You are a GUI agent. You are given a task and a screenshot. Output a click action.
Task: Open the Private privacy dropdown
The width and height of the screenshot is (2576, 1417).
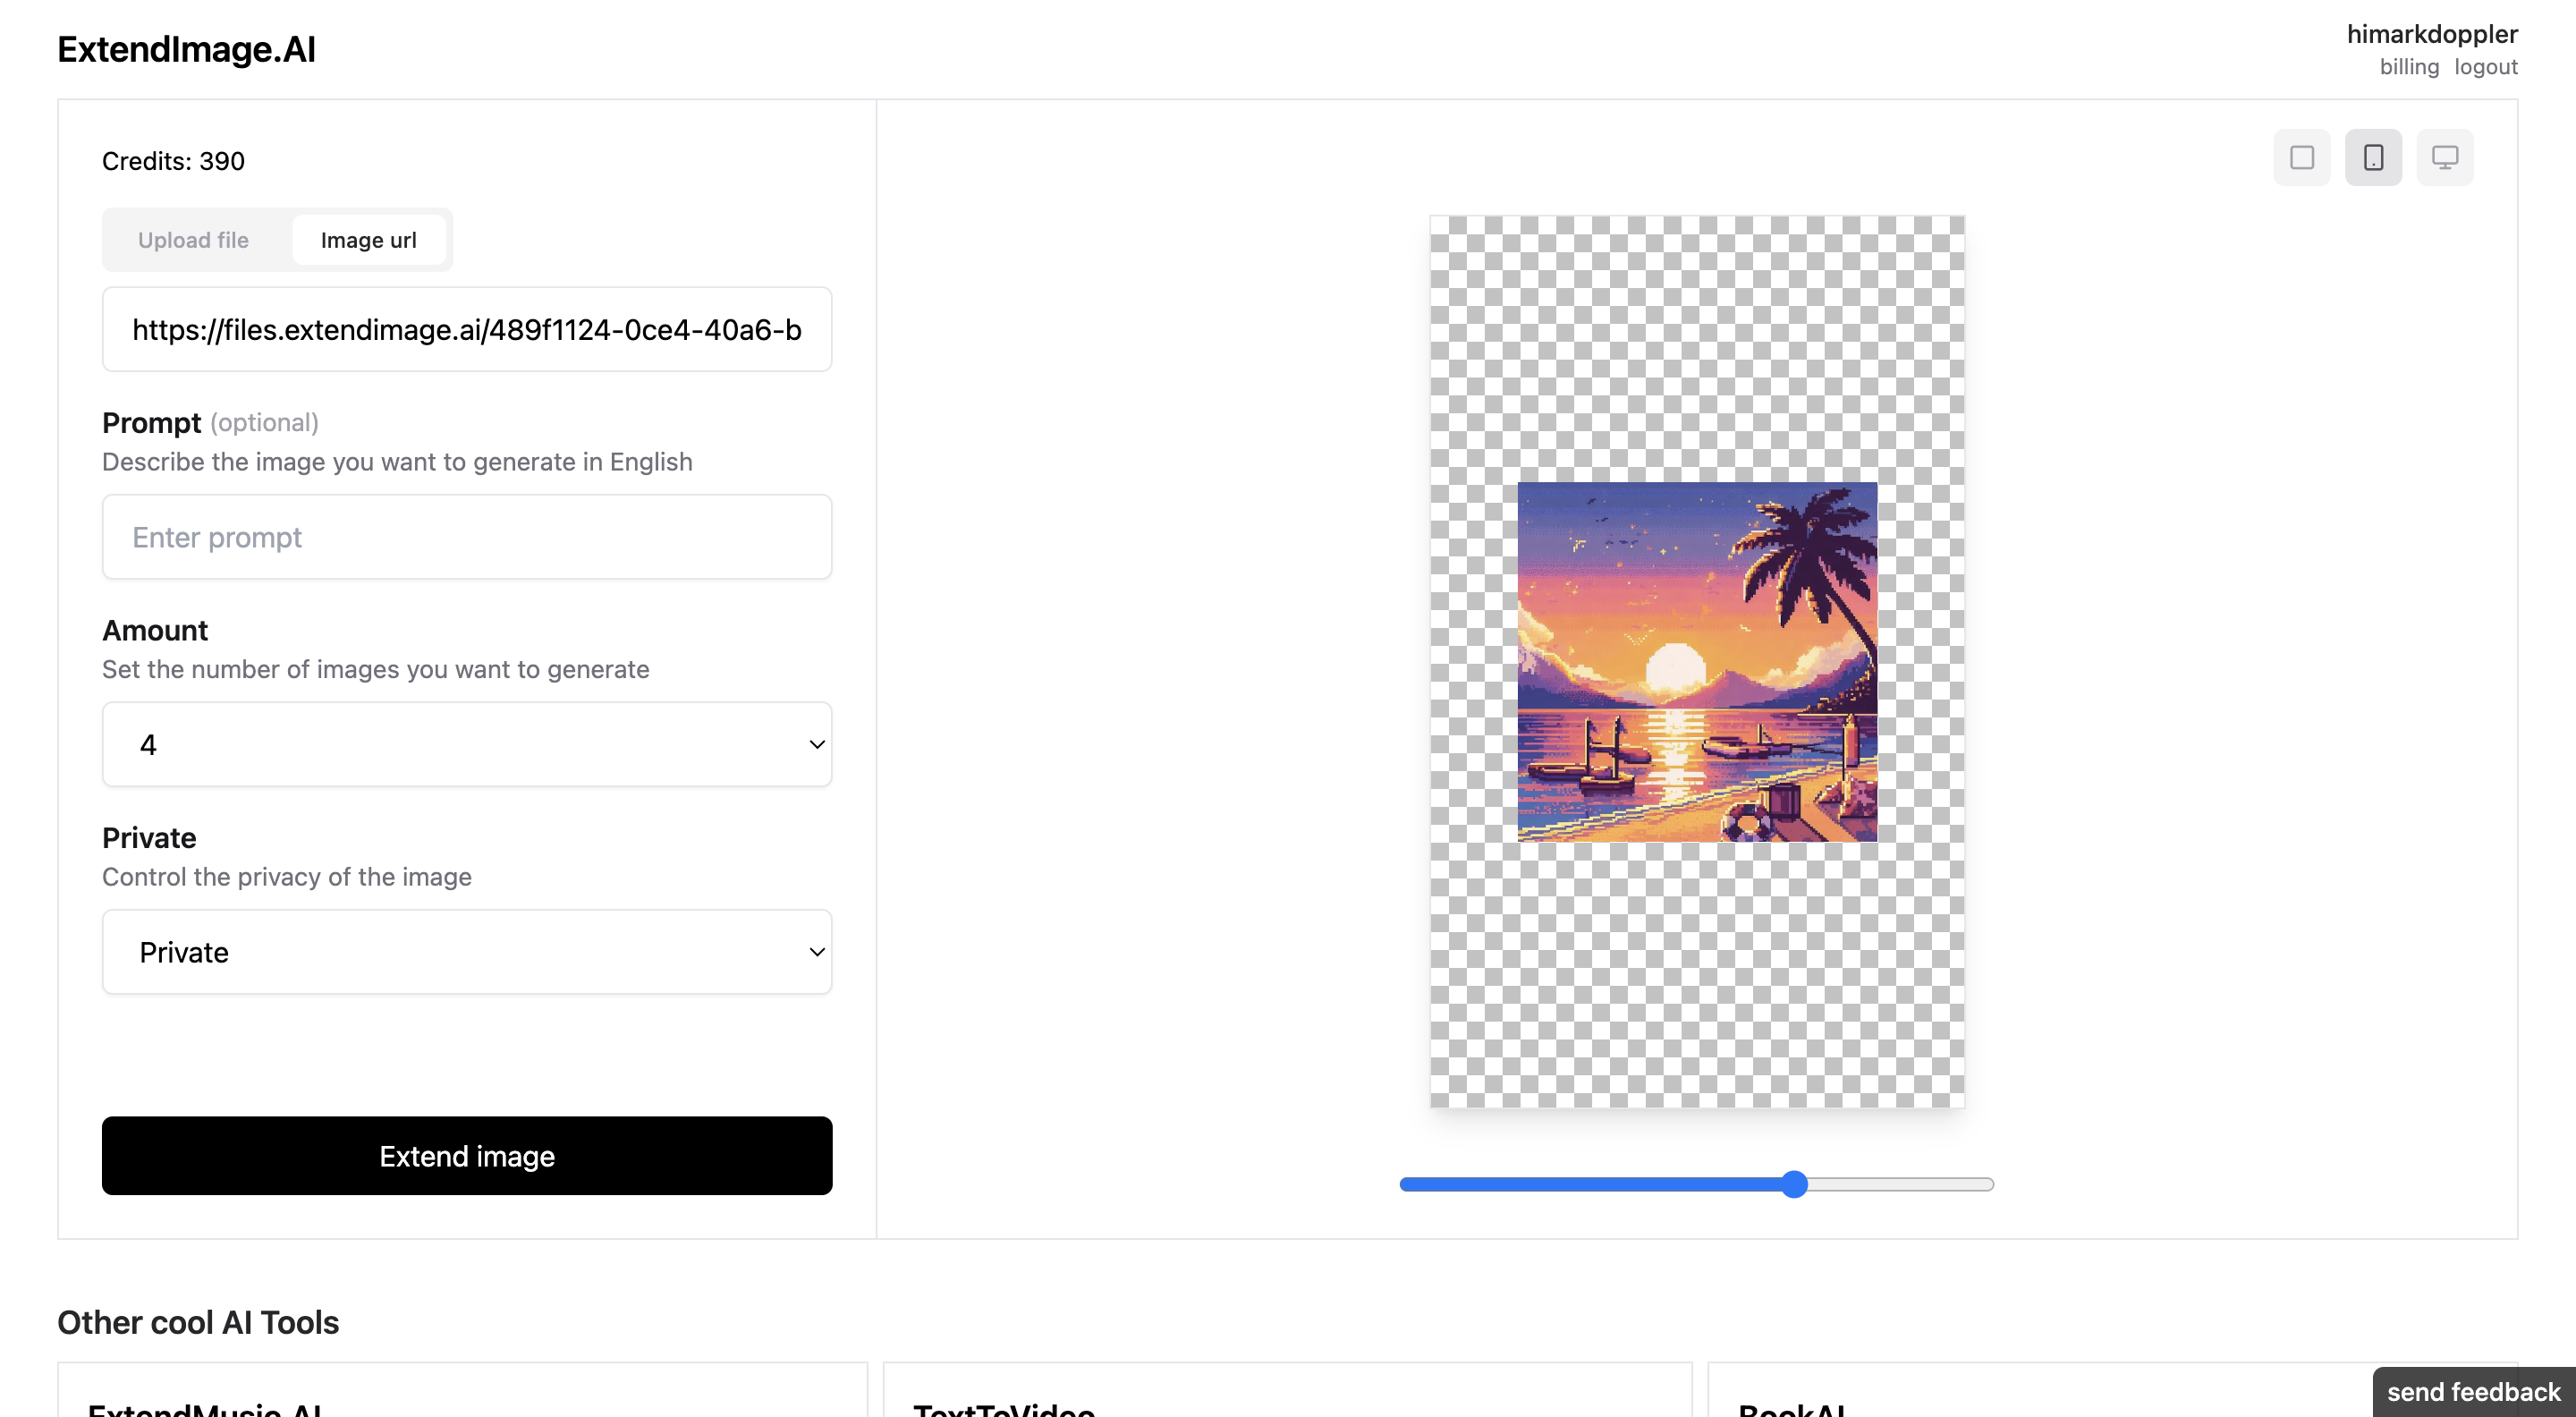pos(467,952)
